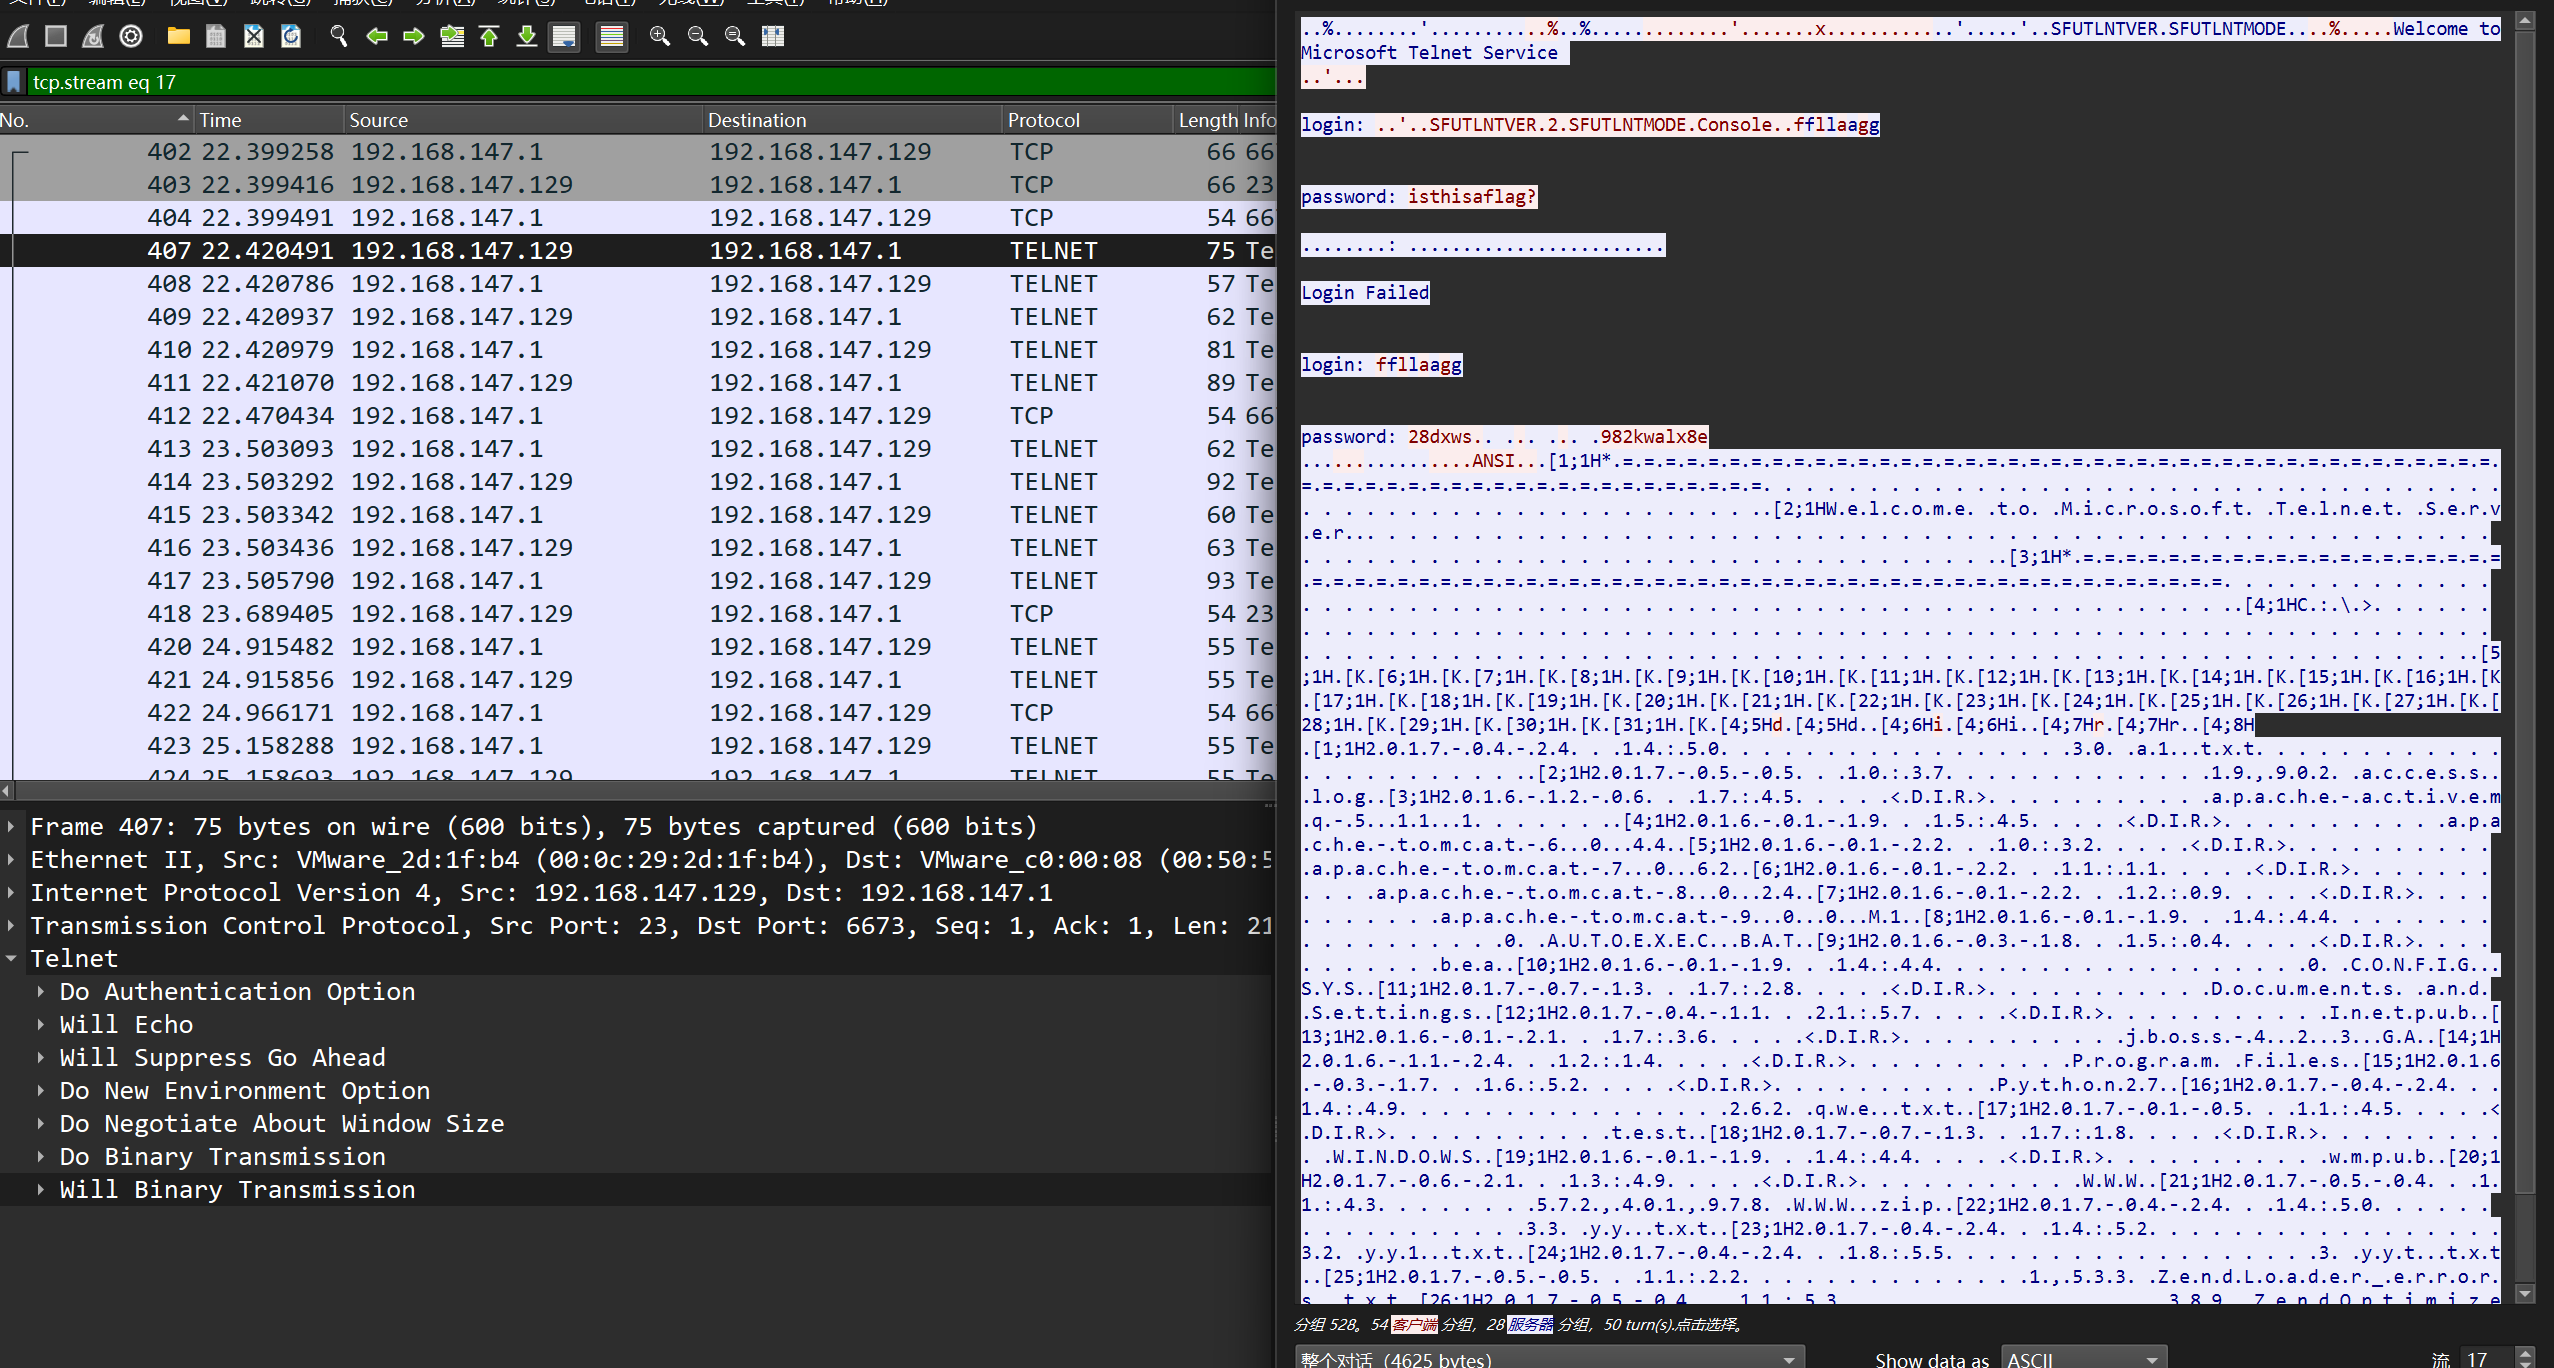The image size is (2554, 1368).
Task: Open the entire conversation 4625 bytes dropdown
Action: pos(1548,1358)
